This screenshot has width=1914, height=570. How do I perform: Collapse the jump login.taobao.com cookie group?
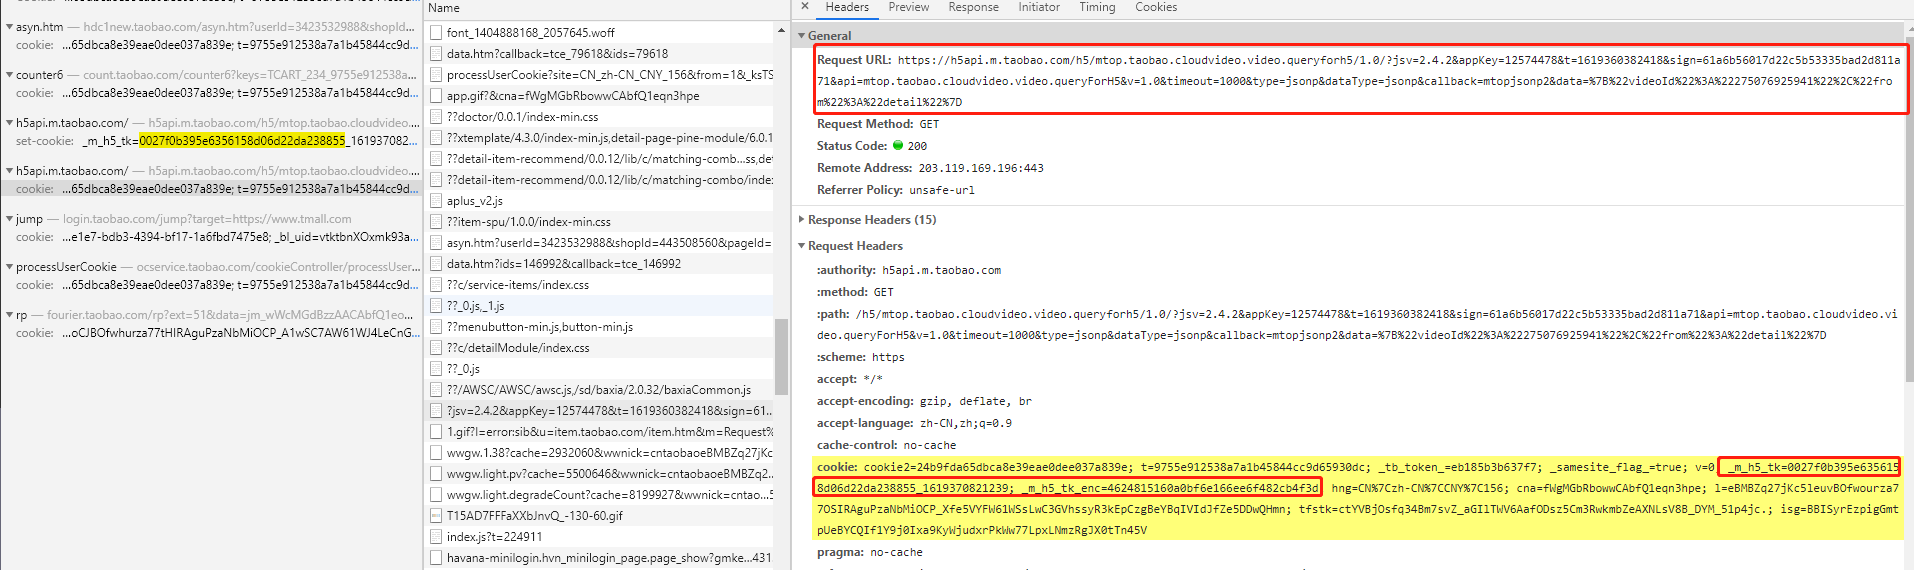(9, 219)
